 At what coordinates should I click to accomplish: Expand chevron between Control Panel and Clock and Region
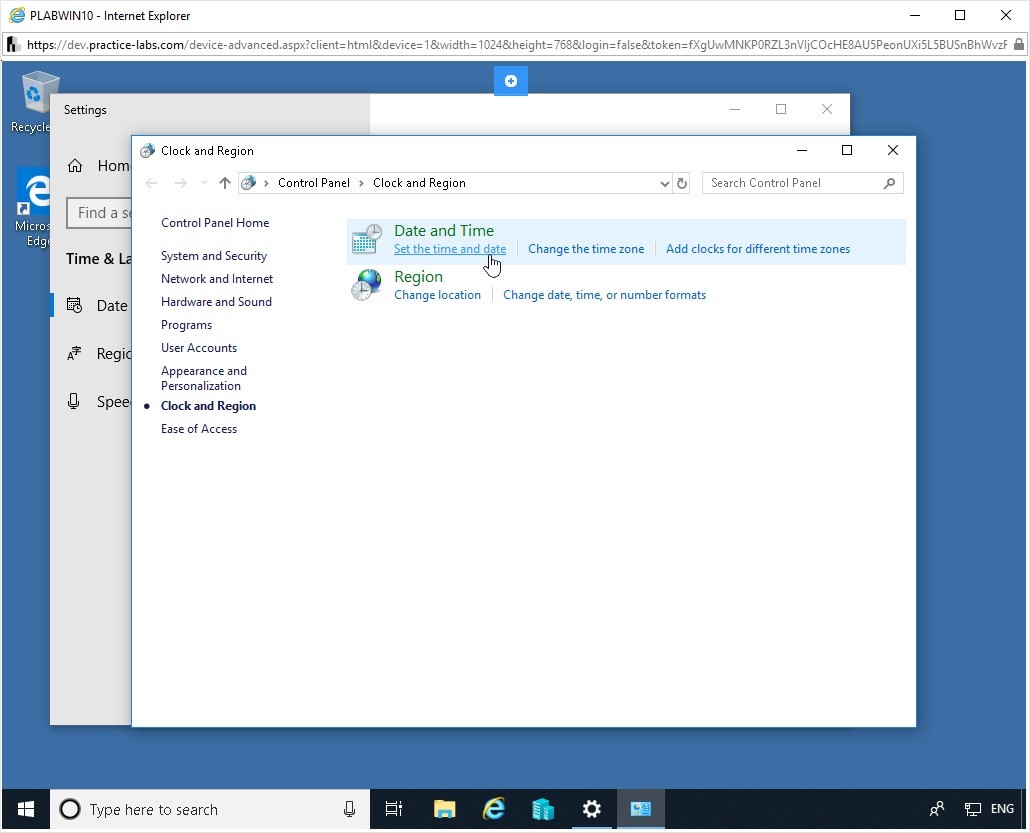(x=361, y=183)
